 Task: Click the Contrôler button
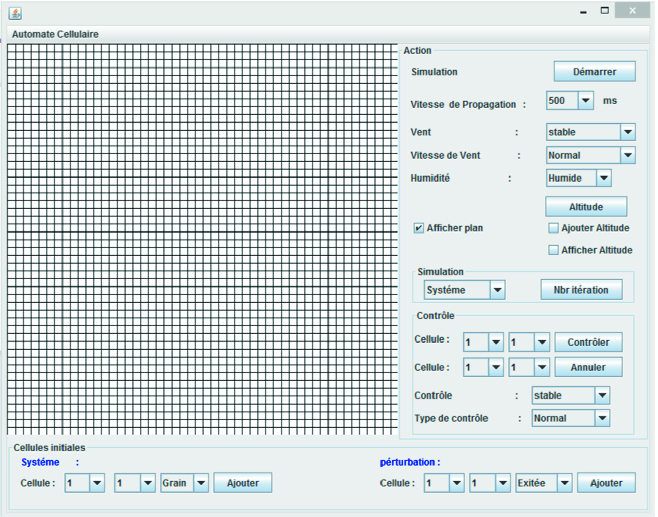click(588, 342)
